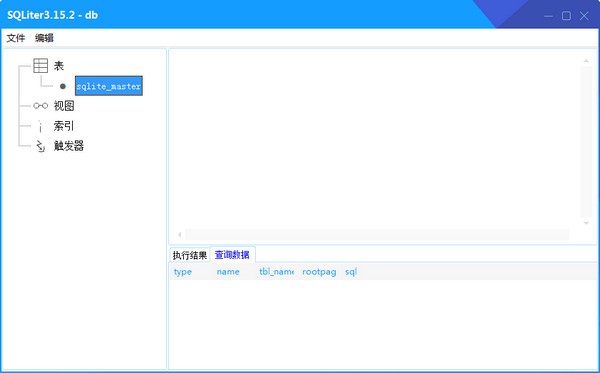Click the rootpage column header
The image size is (600, 373).
click(x=320, y=272)
